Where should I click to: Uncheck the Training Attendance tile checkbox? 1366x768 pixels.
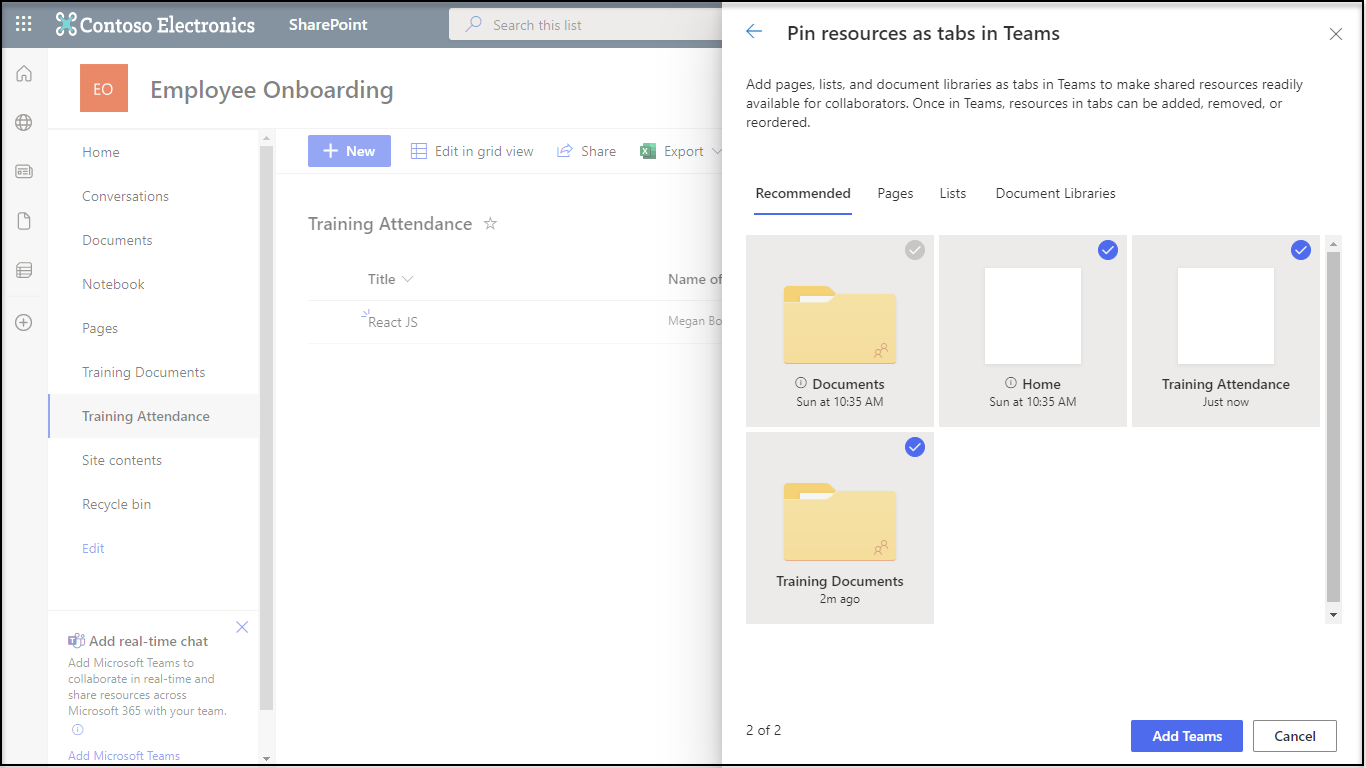tap(1300, 250)
